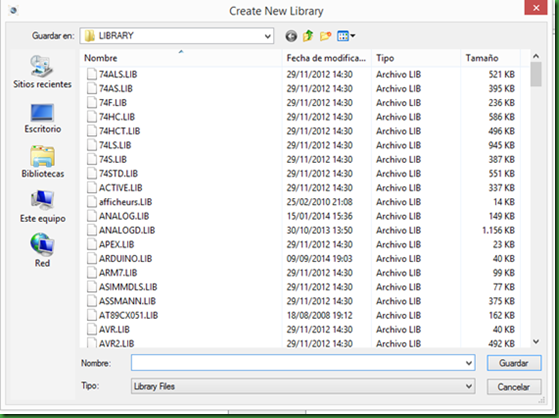This screenshot has width=559, height=418.
Task: Sort by Tamaño column header
Action: coord(490,58)
